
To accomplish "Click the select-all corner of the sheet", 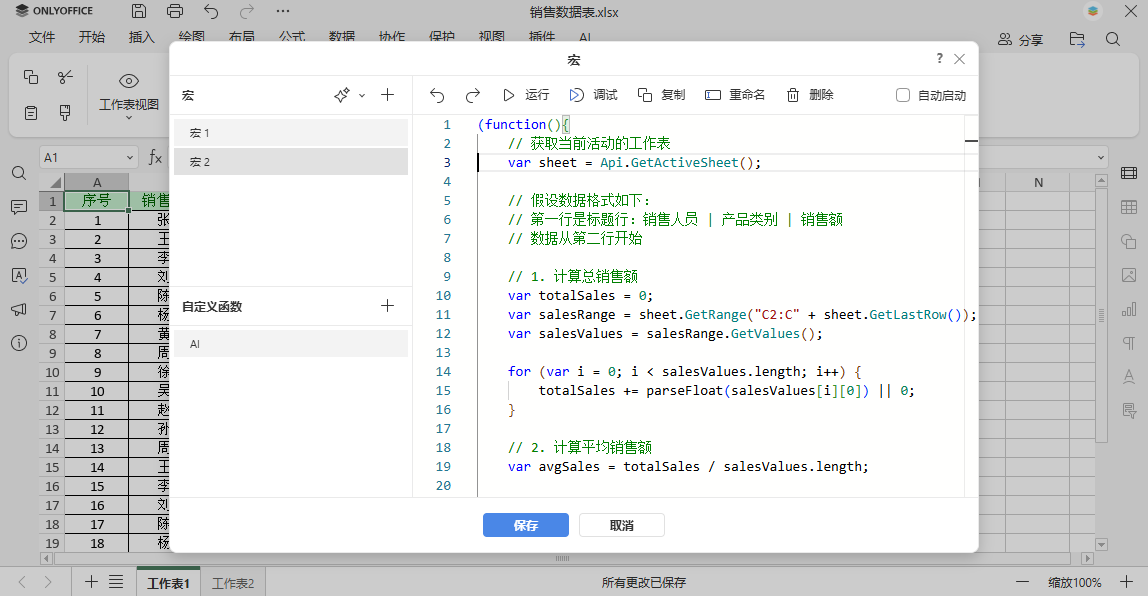I will pyautogui.click(x=52, y=182).
